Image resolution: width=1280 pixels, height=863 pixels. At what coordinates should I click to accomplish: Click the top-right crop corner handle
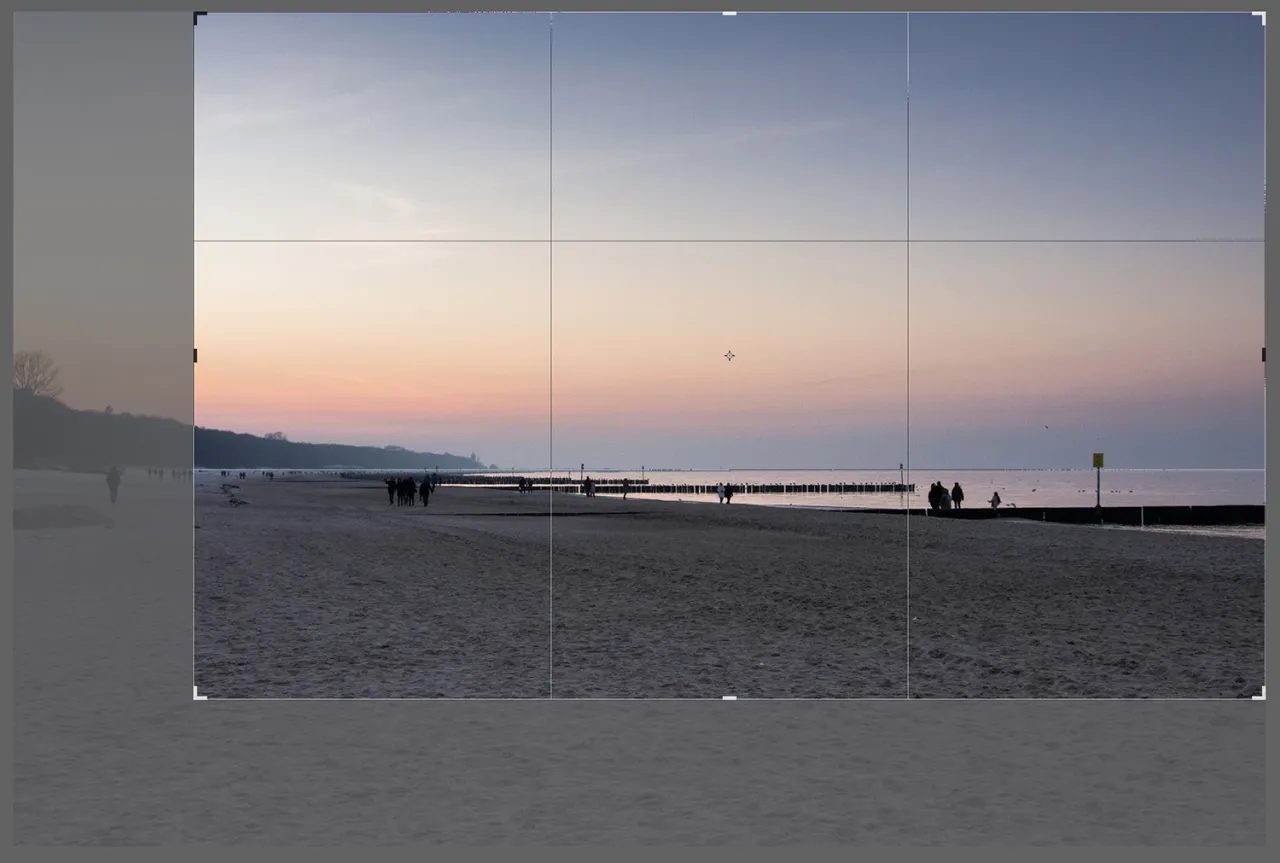[1260, 14]
